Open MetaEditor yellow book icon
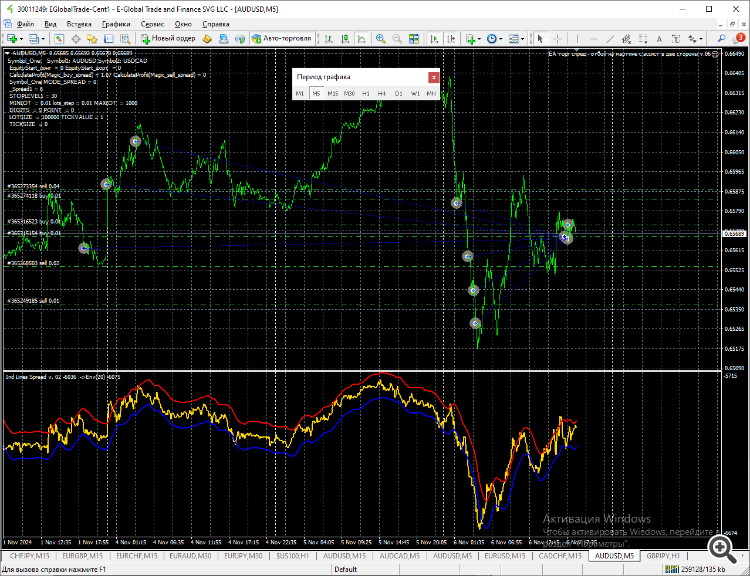The image size is (750, 576). (x=207, y=39)
